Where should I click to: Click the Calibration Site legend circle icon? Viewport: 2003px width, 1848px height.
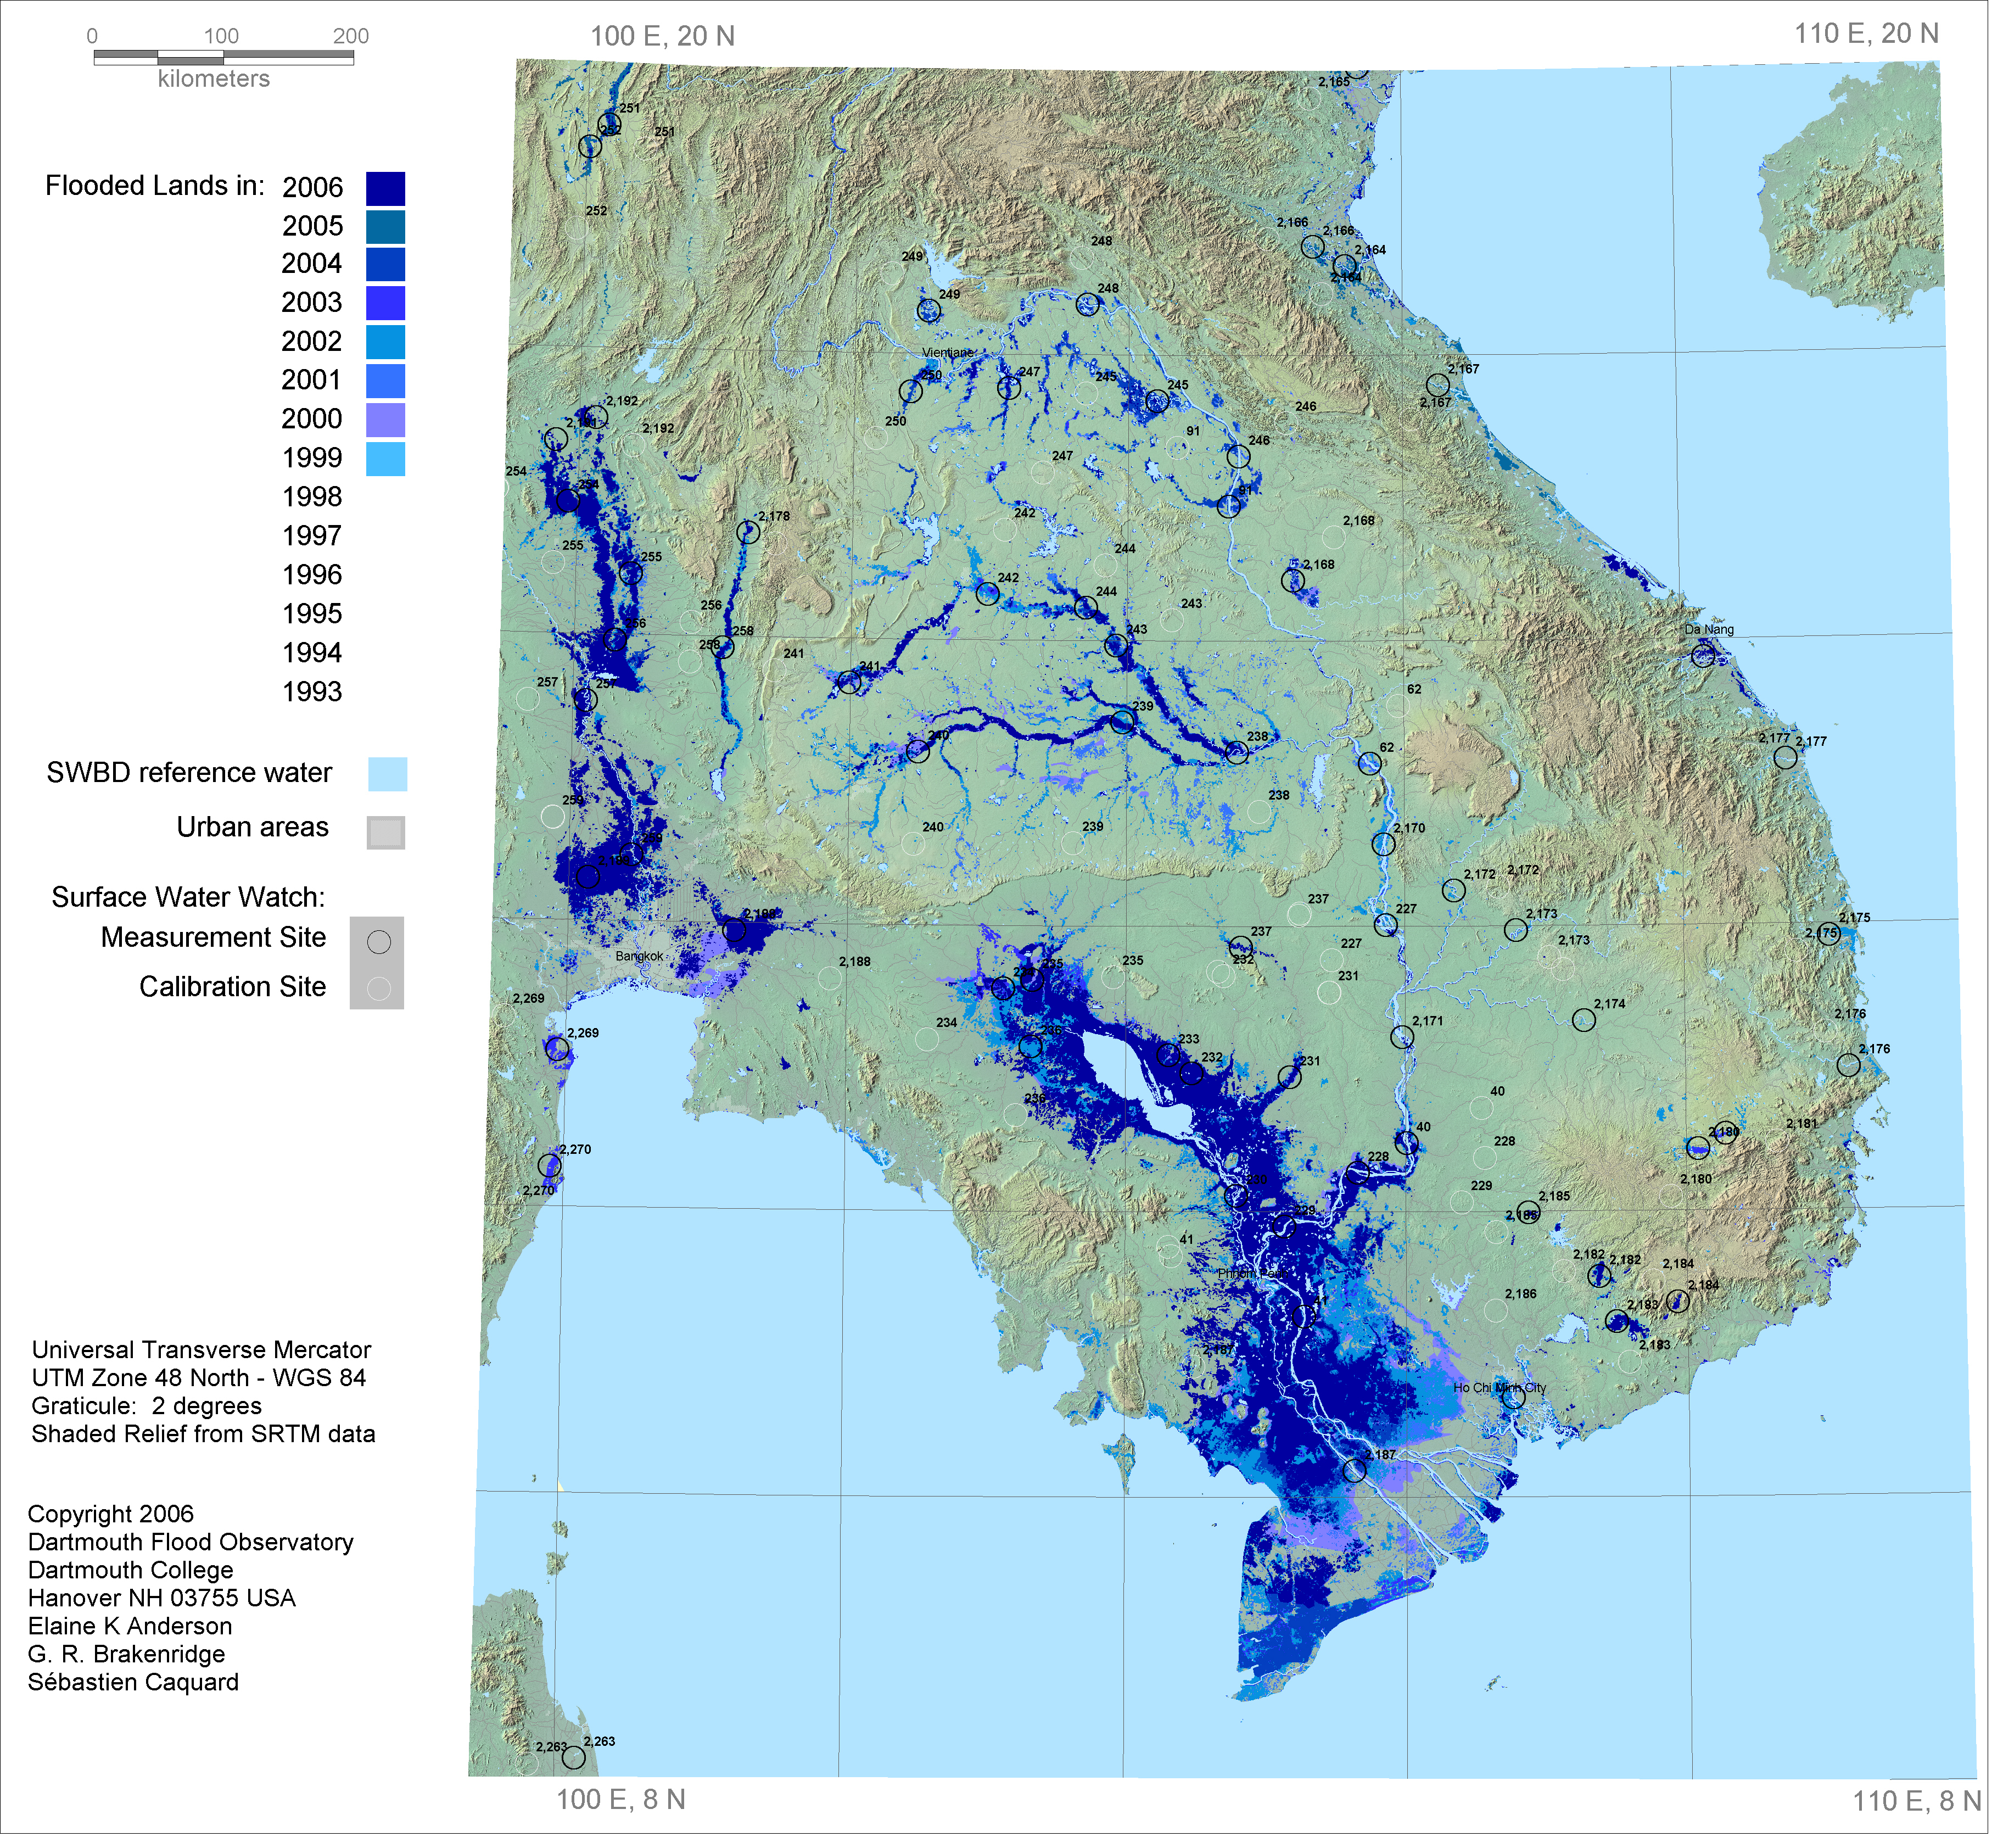pos(378,990)
